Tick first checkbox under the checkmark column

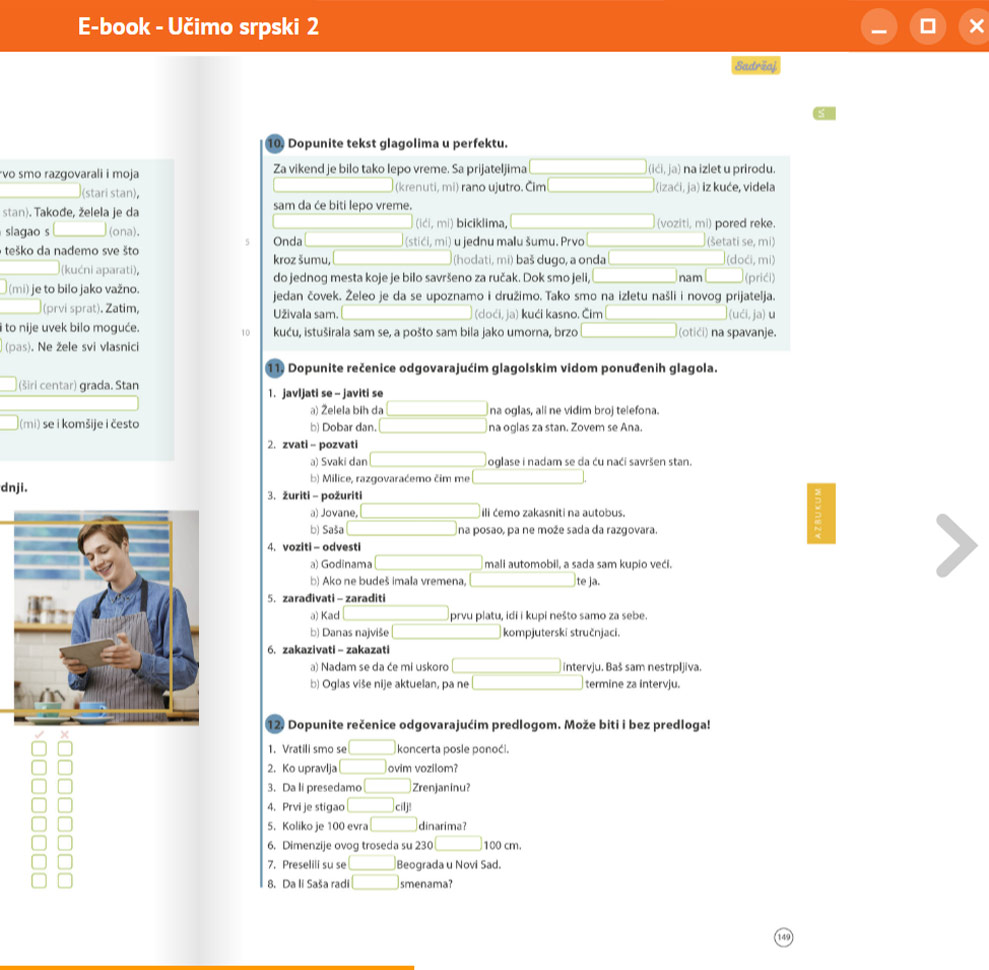pos(39,747)
